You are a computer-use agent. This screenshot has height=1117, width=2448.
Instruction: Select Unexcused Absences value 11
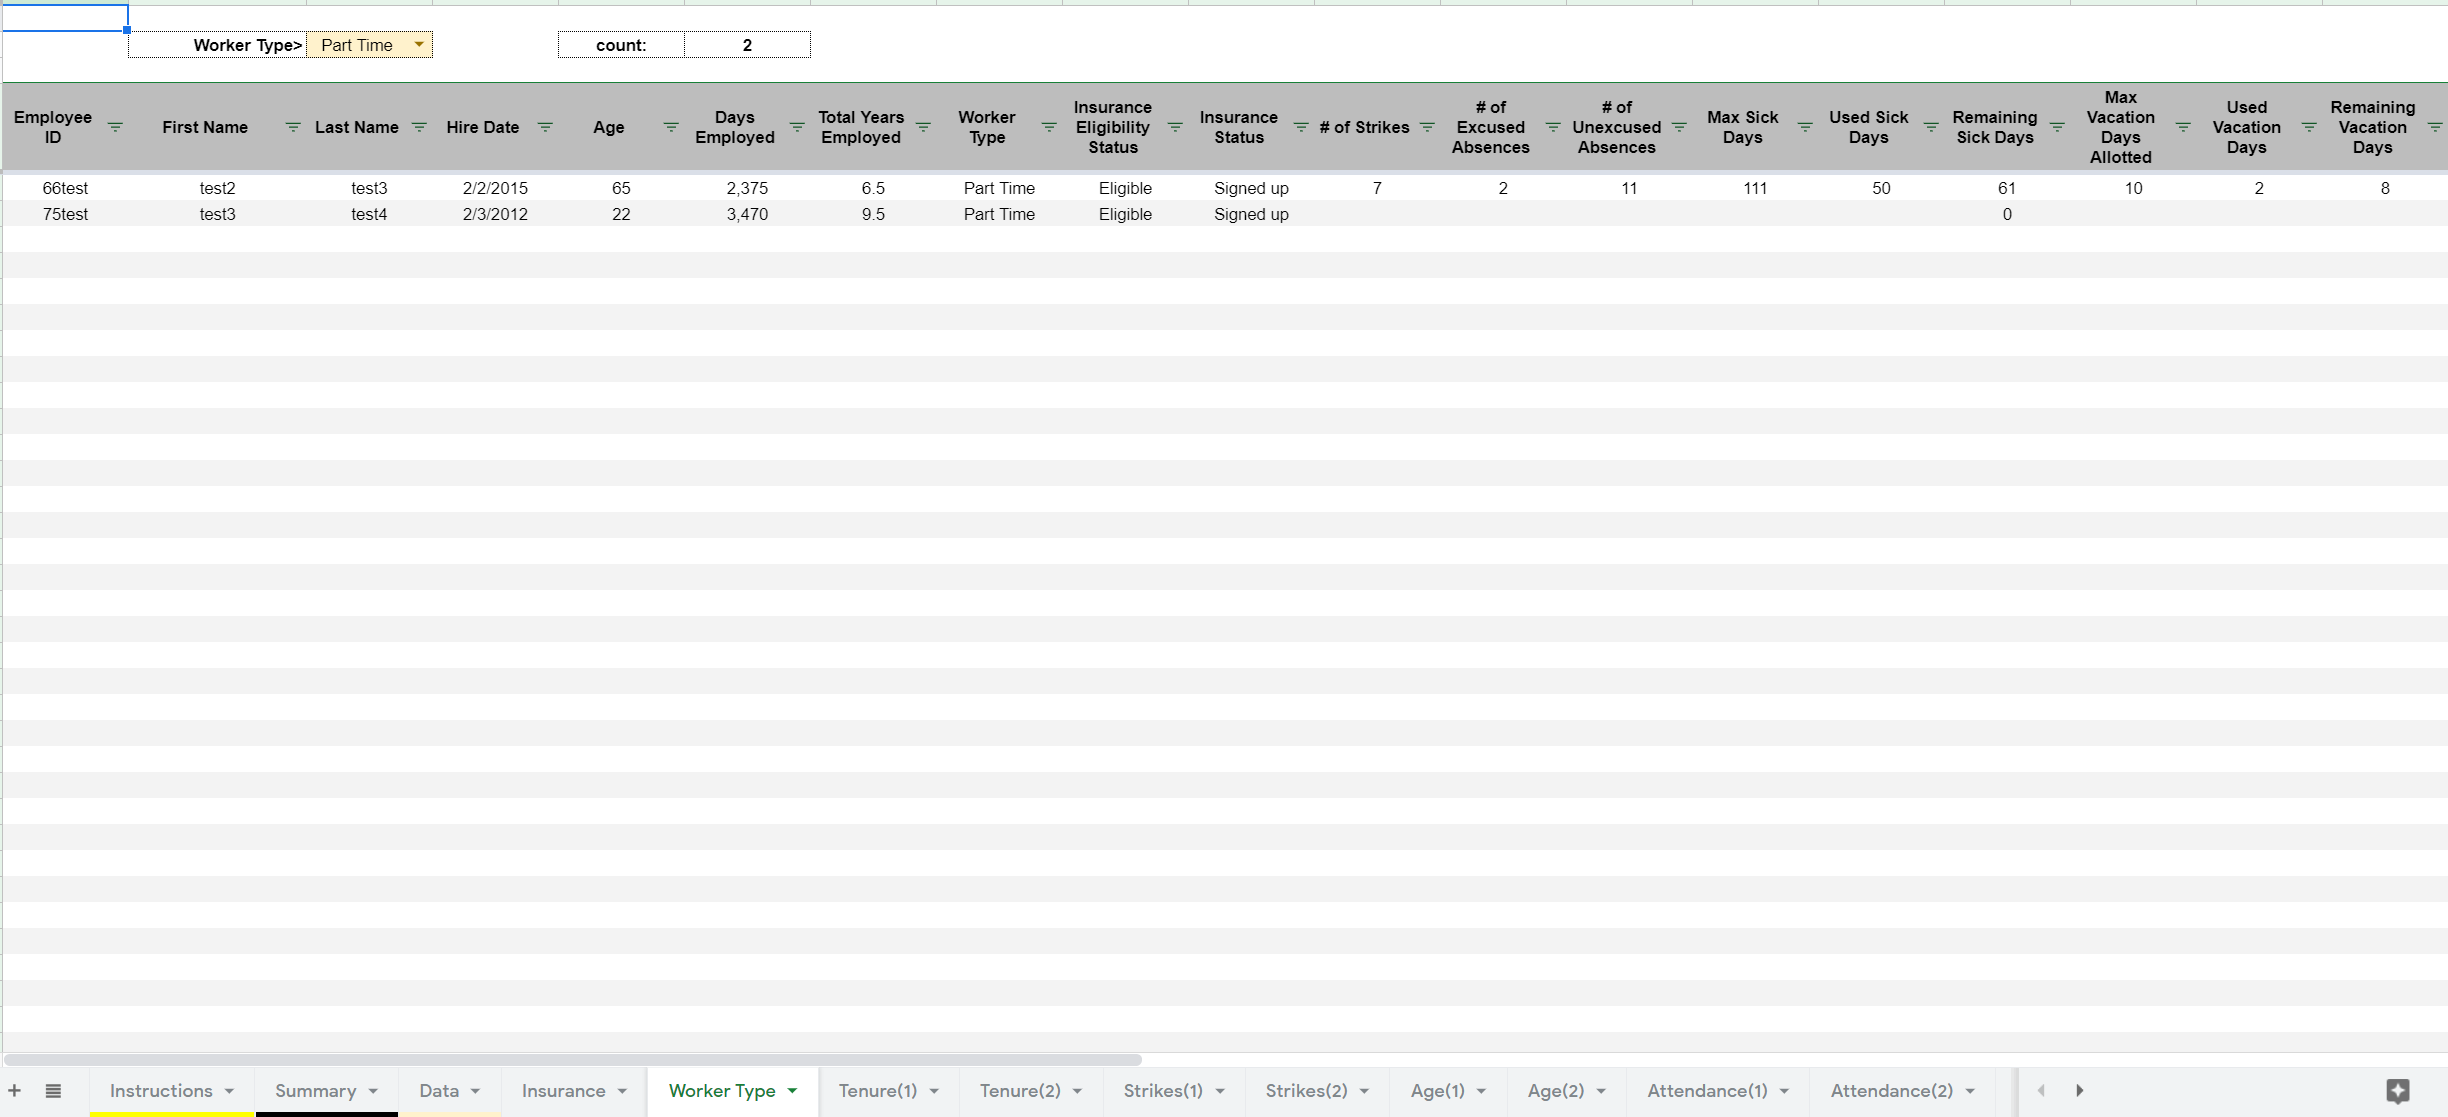click(x=1629, y=188)
